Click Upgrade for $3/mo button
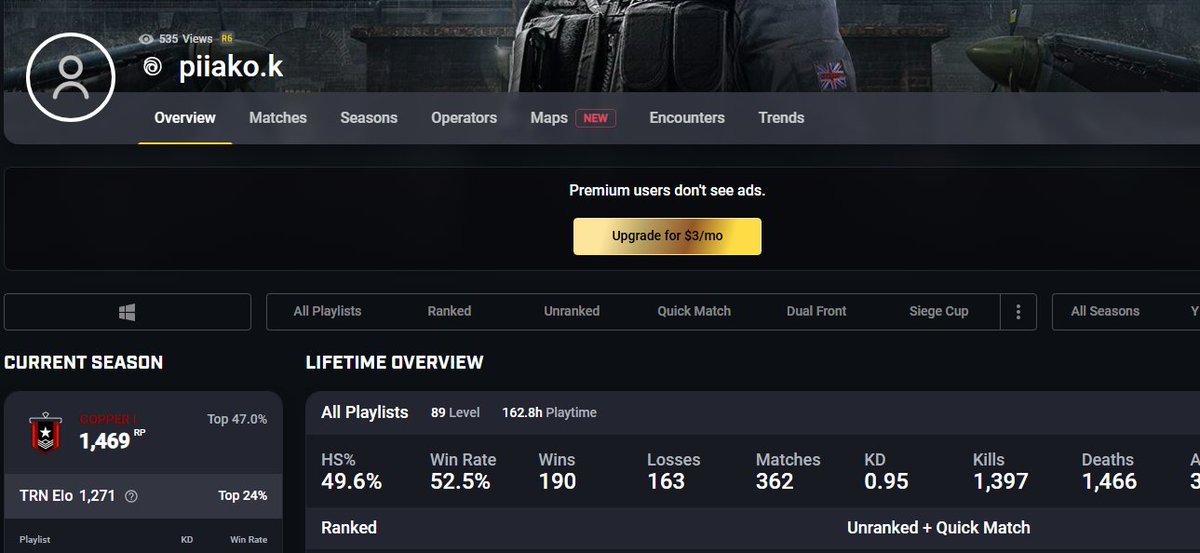This screenshot has height=553, width=1200. point(667,237)
